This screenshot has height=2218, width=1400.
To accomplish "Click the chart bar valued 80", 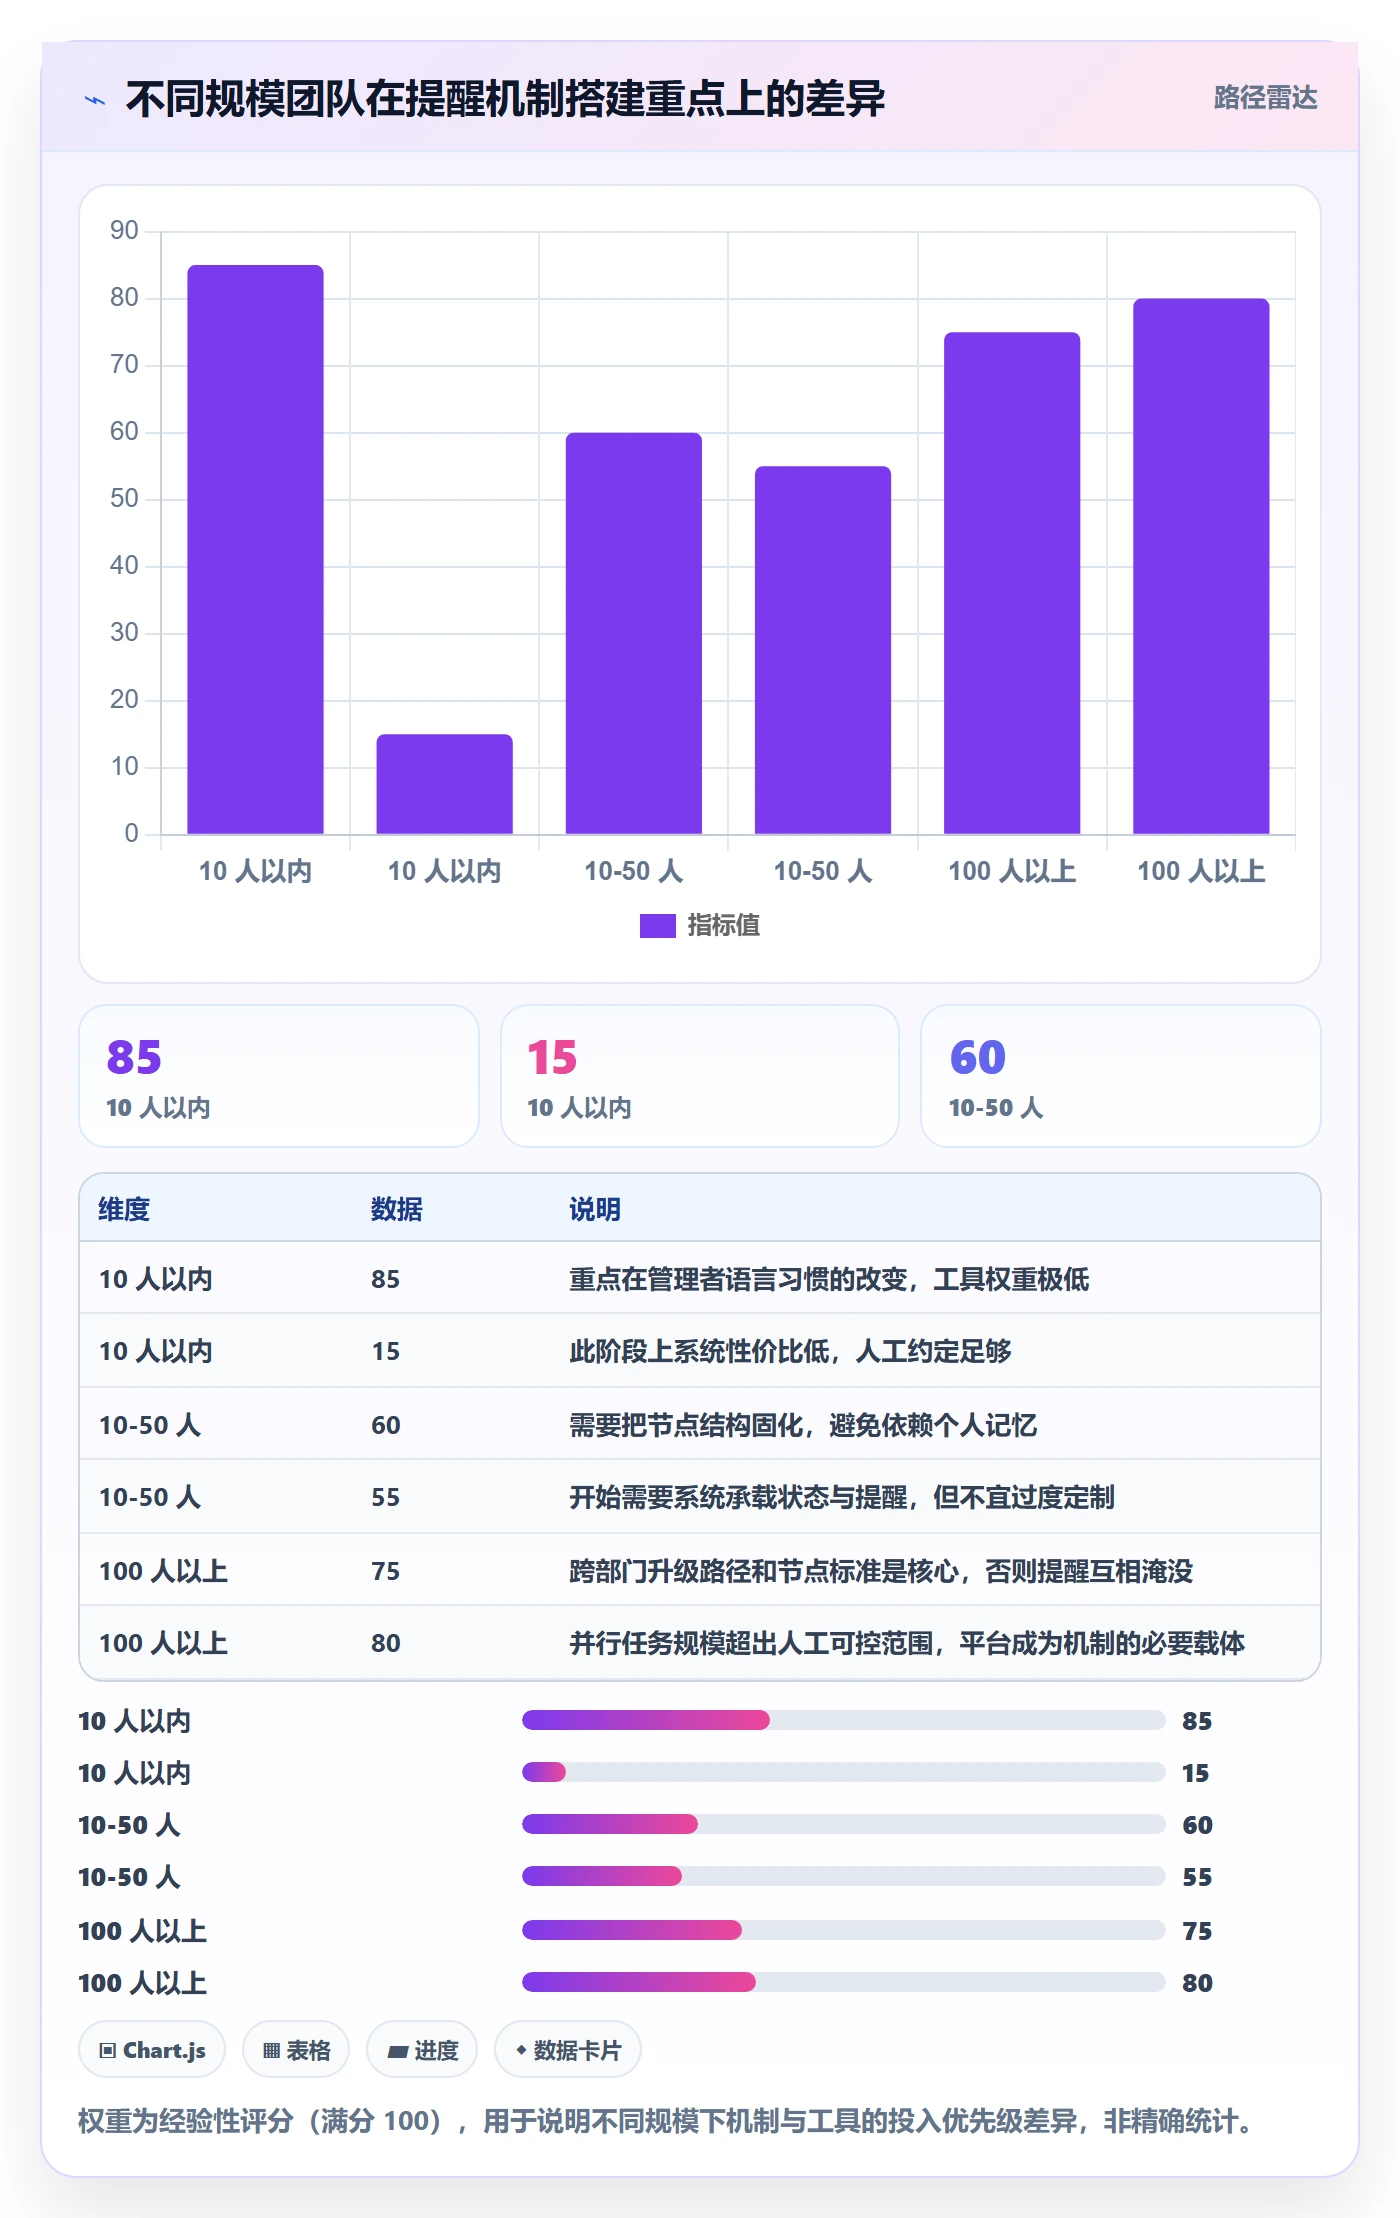I will coord(1201,566).
